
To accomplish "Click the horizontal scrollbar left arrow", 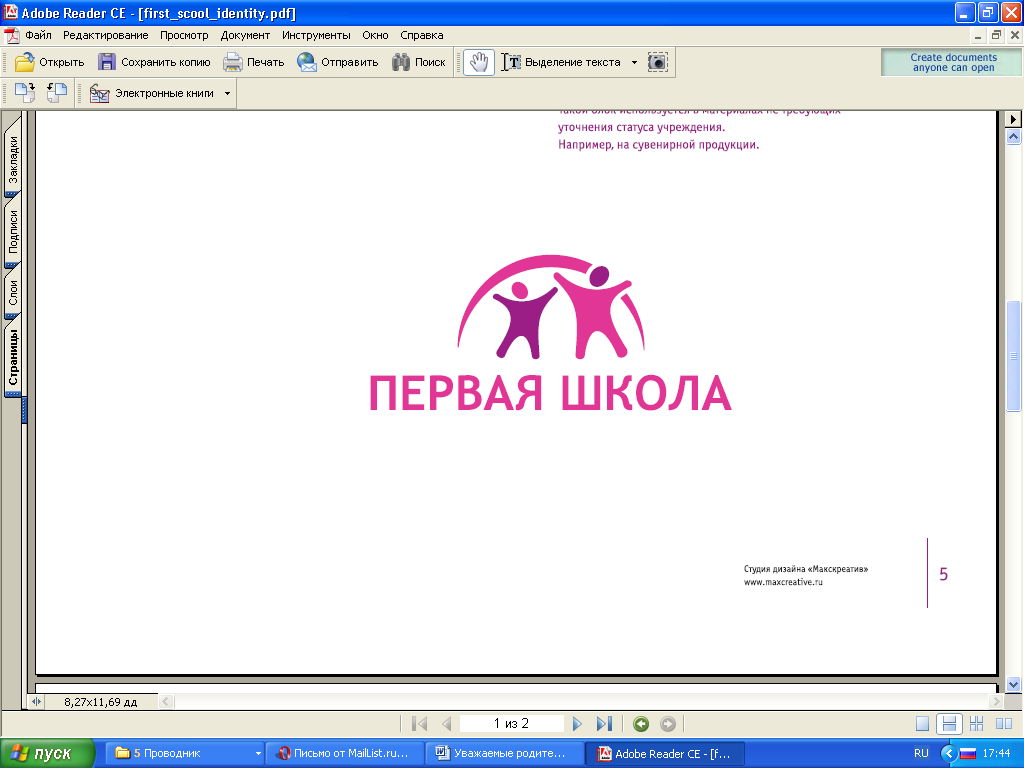I will [x=165, y=701].
